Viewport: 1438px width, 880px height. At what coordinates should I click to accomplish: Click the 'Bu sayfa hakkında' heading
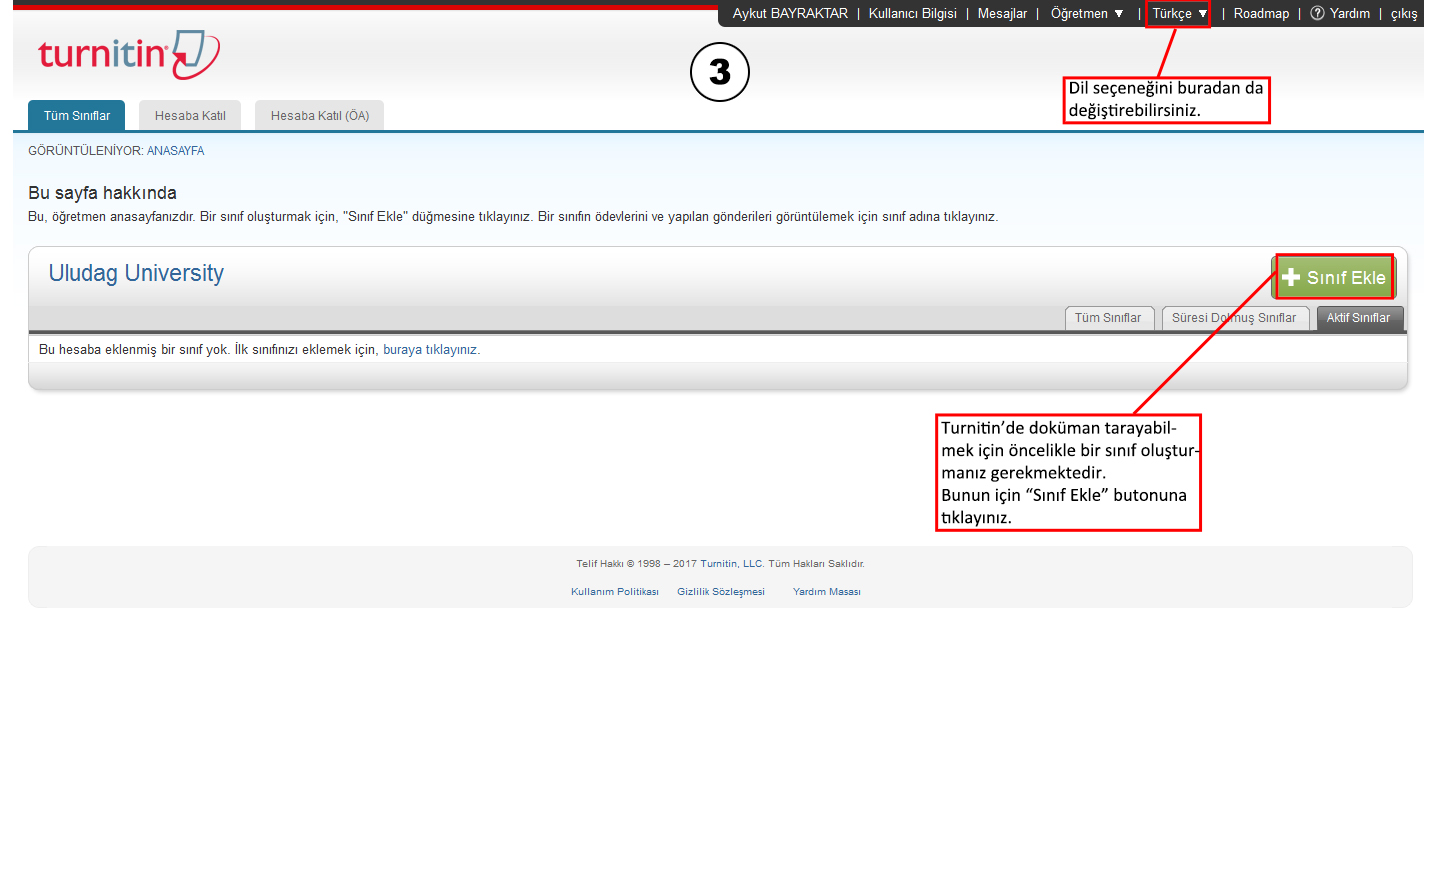click(102, 193)
